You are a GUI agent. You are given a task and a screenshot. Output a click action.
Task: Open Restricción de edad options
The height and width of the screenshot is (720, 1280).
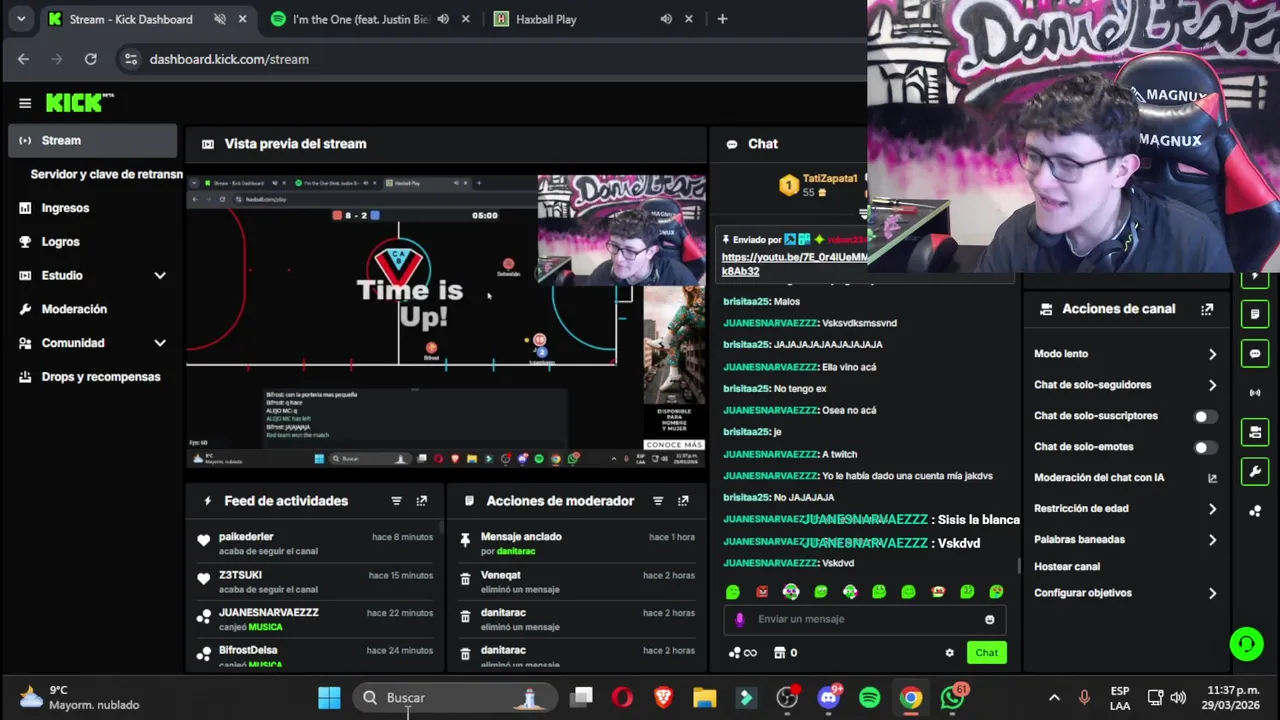point(1126,509)
